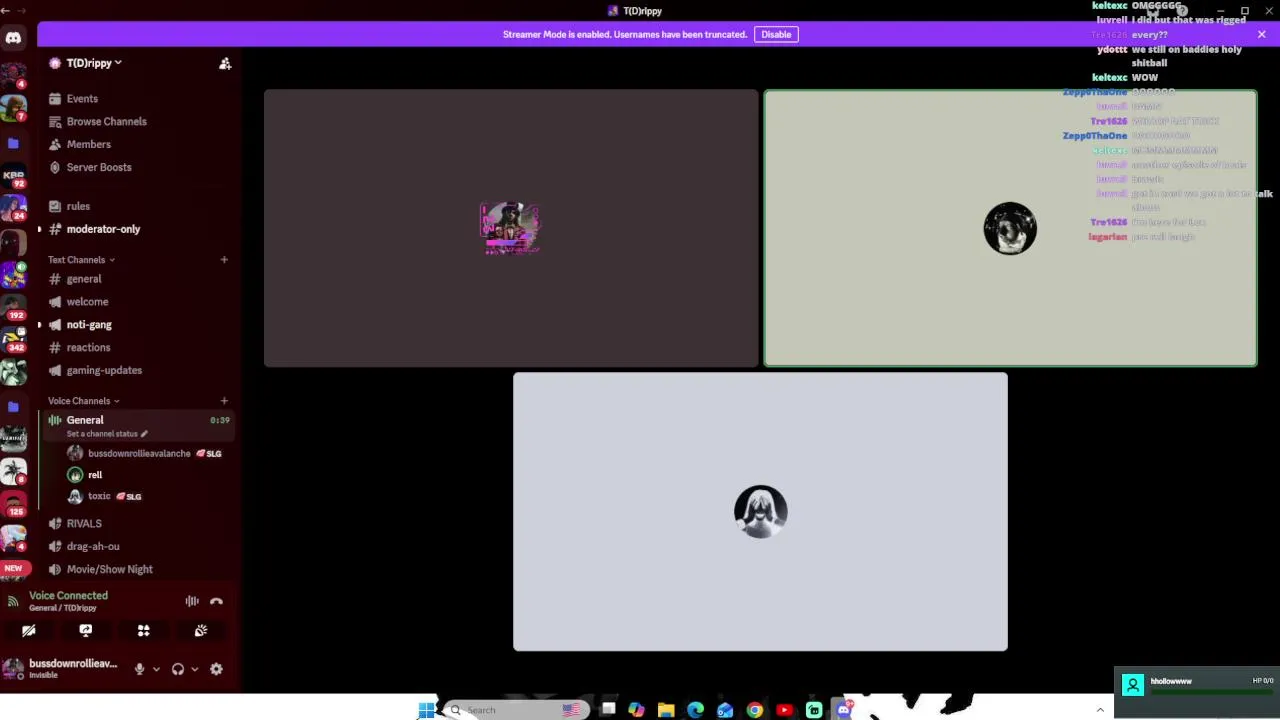Screen dimensions: 1280x720
Task: Set a channel status pencil link
Action: click(x=107, y=434)
